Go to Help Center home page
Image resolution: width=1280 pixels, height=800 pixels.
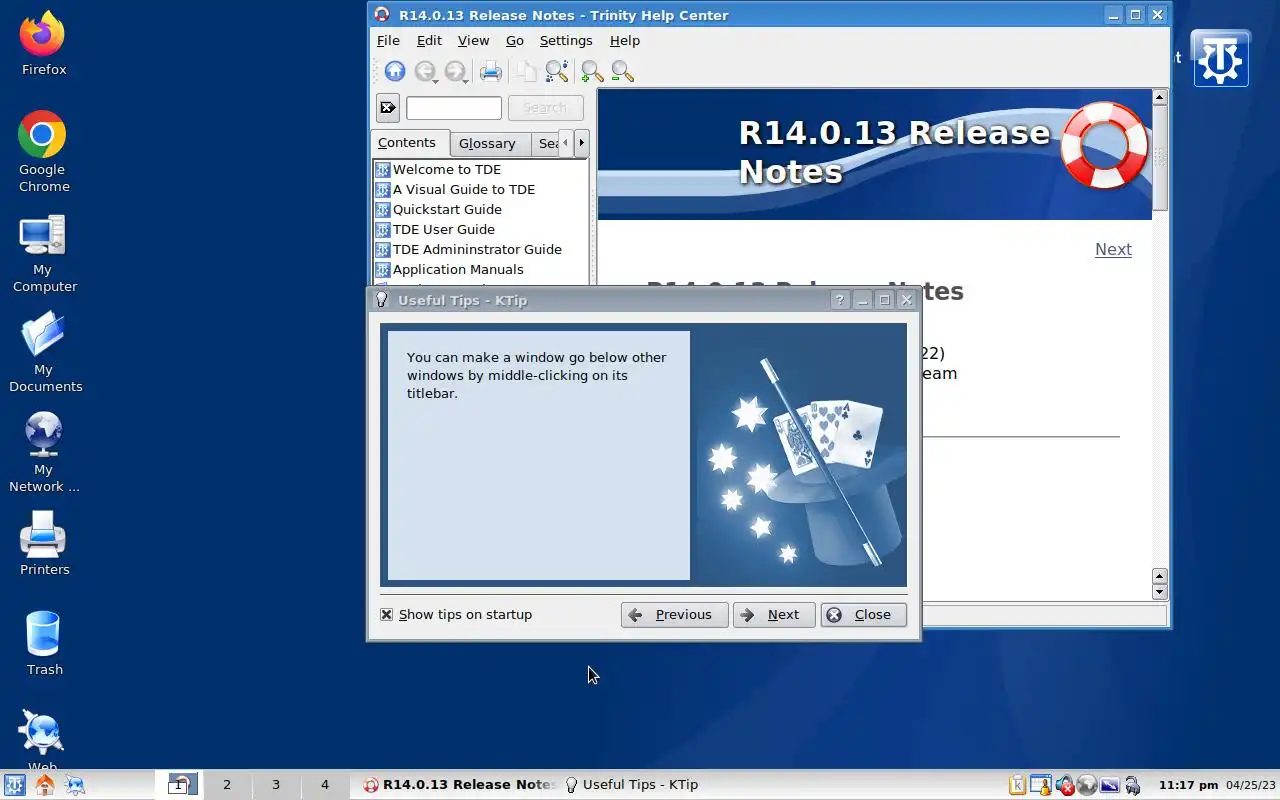(x=395, y=71)
